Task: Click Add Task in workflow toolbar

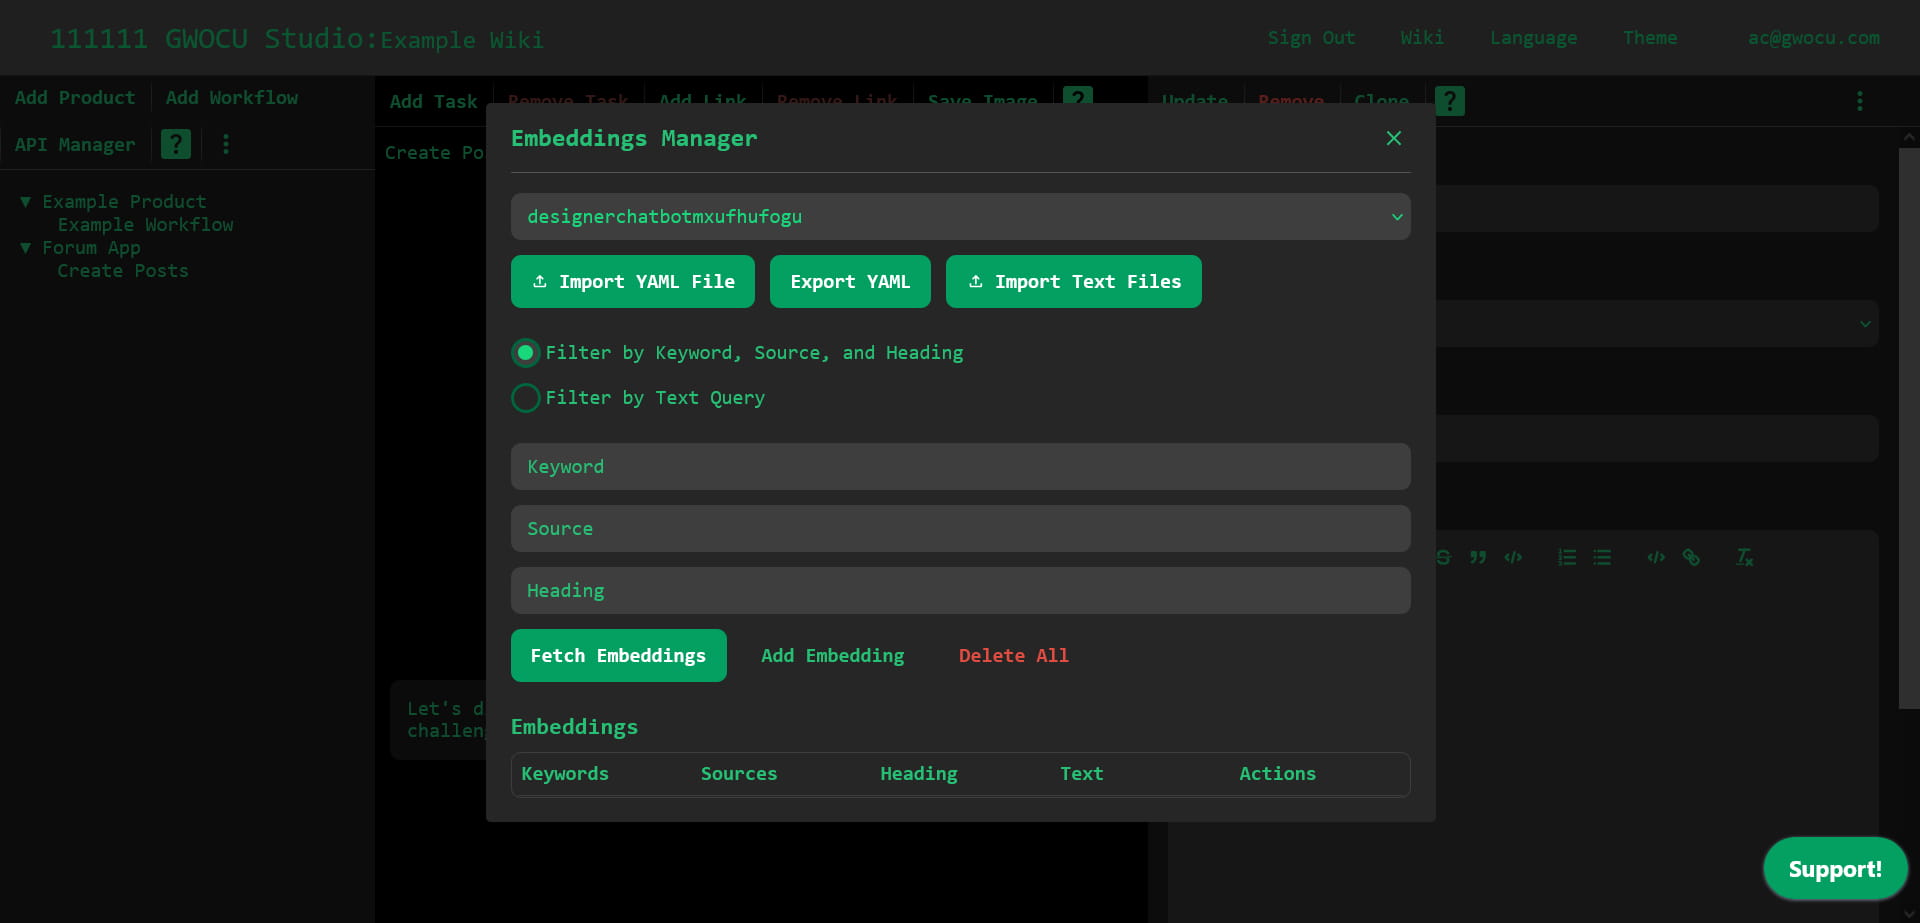Action: tap(434, 101)
